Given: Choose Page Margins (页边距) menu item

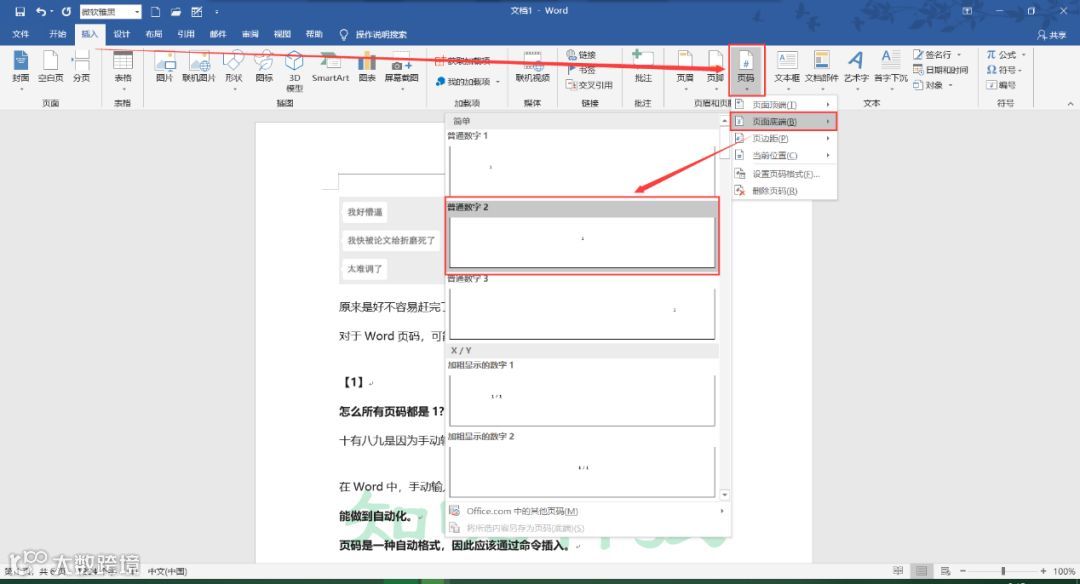Looking at the screenshot, I should click(784, 138).
